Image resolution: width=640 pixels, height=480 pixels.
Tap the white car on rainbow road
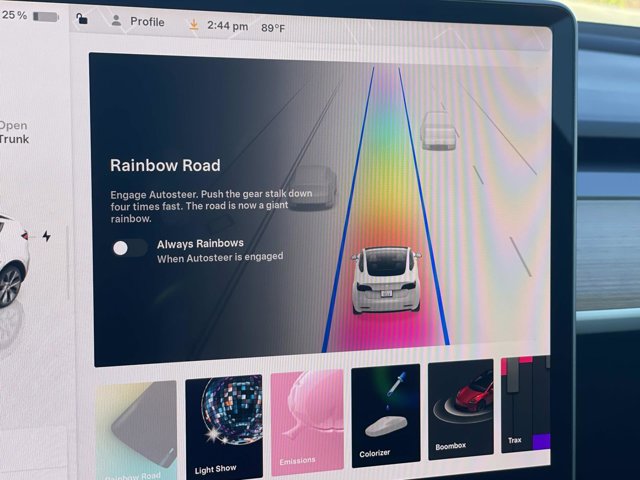point(385,280)
